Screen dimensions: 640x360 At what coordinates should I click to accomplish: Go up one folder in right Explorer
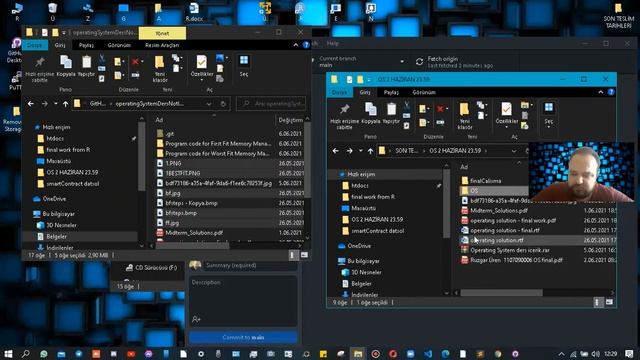click(x=370, y=151)
